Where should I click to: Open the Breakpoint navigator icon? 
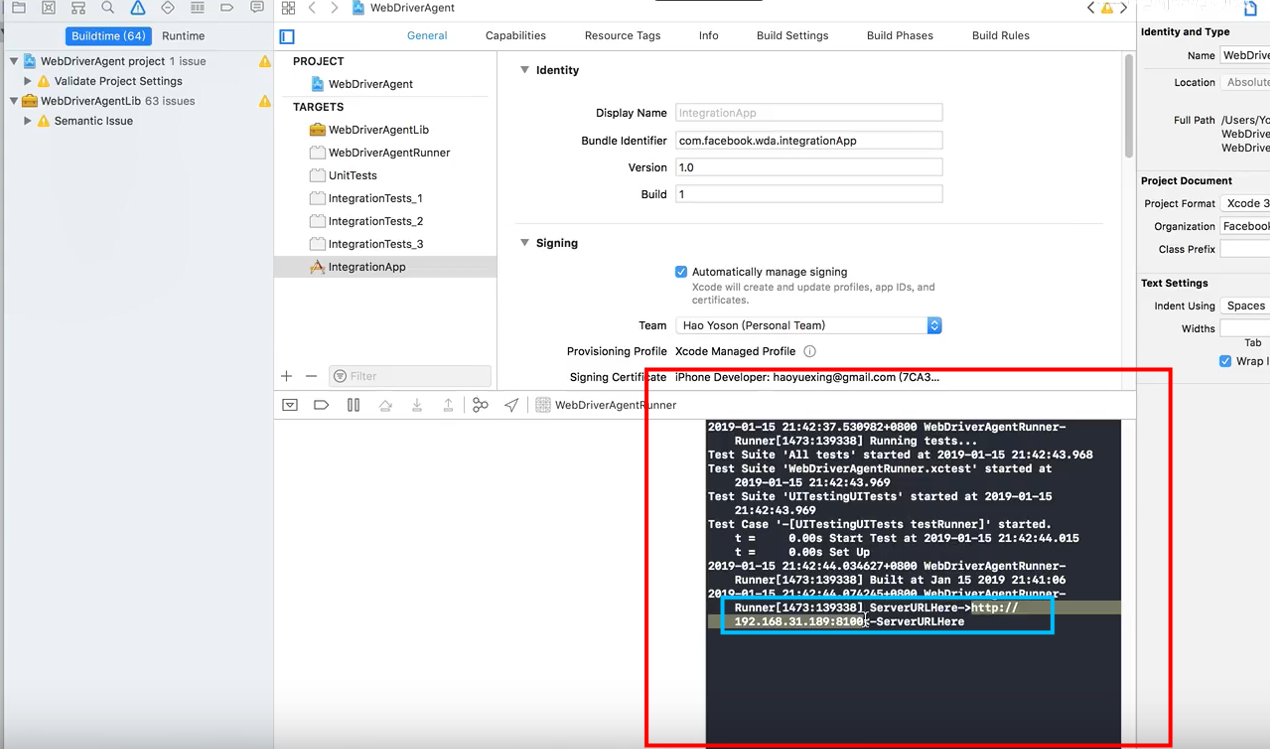coord(228,8)
